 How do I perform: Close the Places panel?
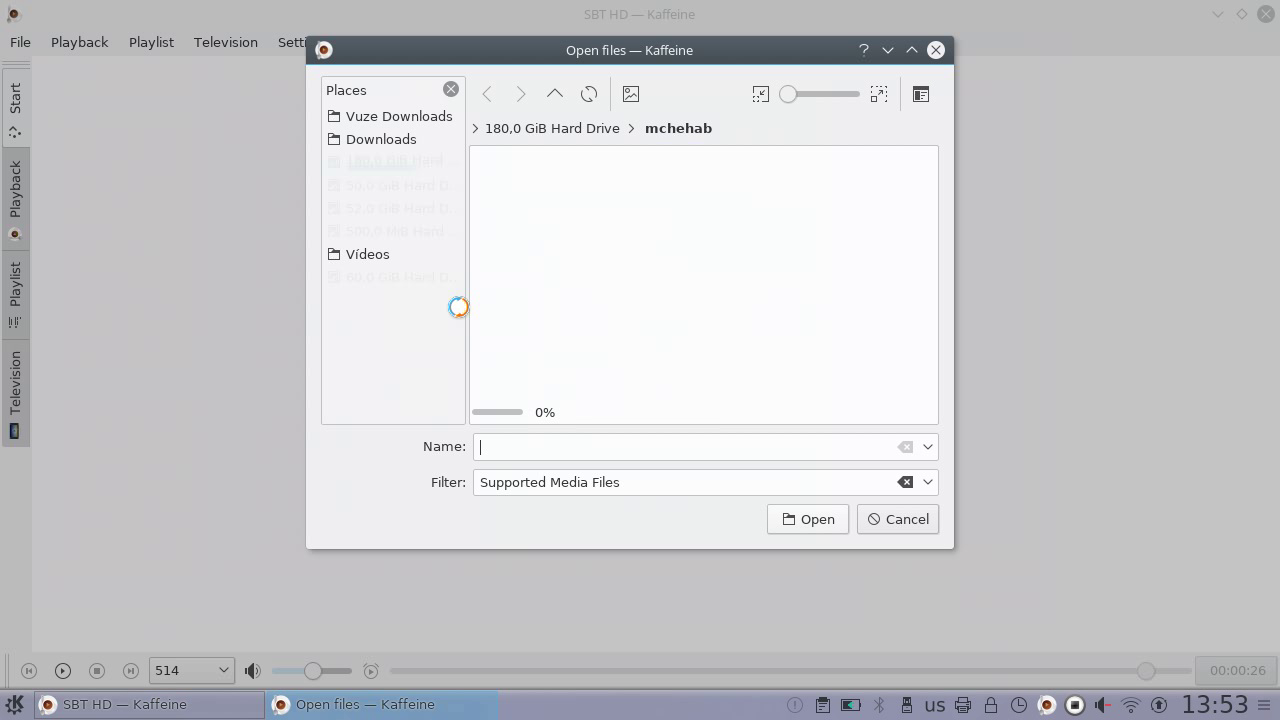pyautogui.click(x=451, y=89)
